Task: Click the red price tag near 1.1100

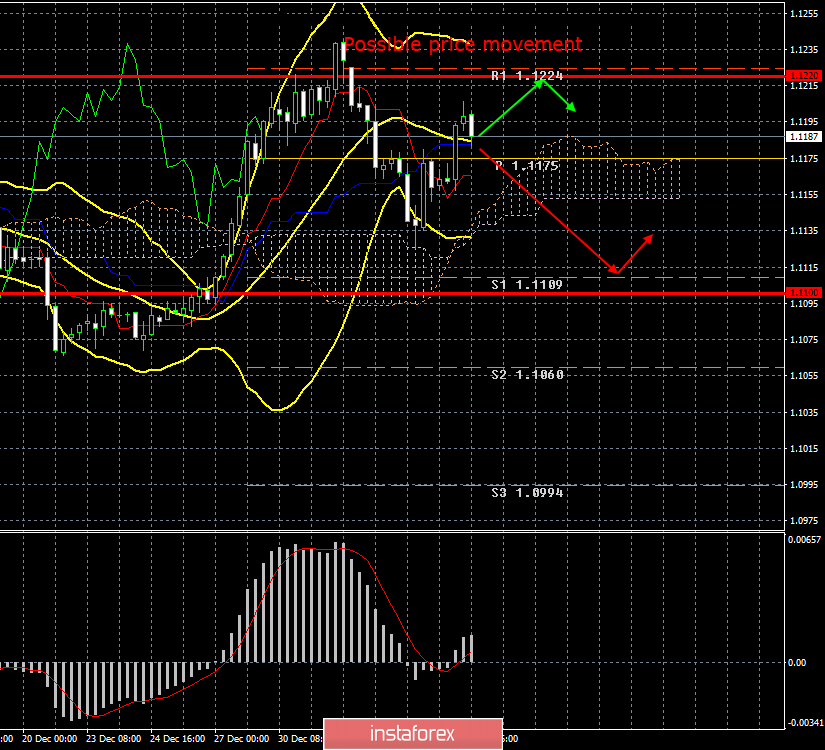Action: point(803,293)
